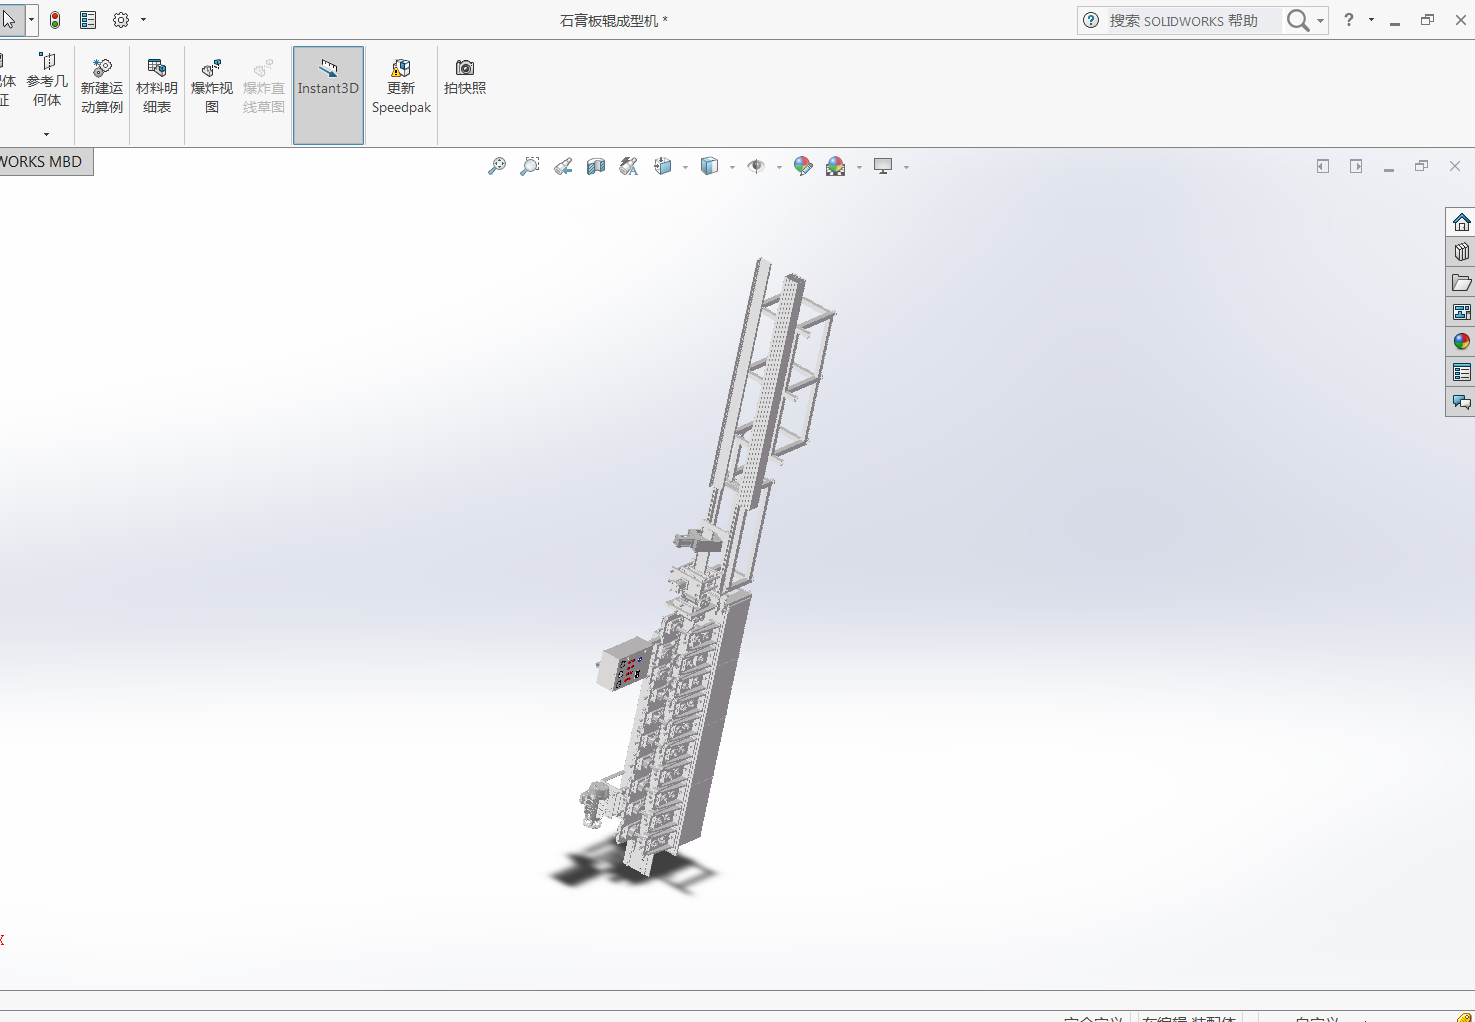
Task: Create a 新建运动算例 motion study
Action: pyautogui.click(x=102, y=87)
